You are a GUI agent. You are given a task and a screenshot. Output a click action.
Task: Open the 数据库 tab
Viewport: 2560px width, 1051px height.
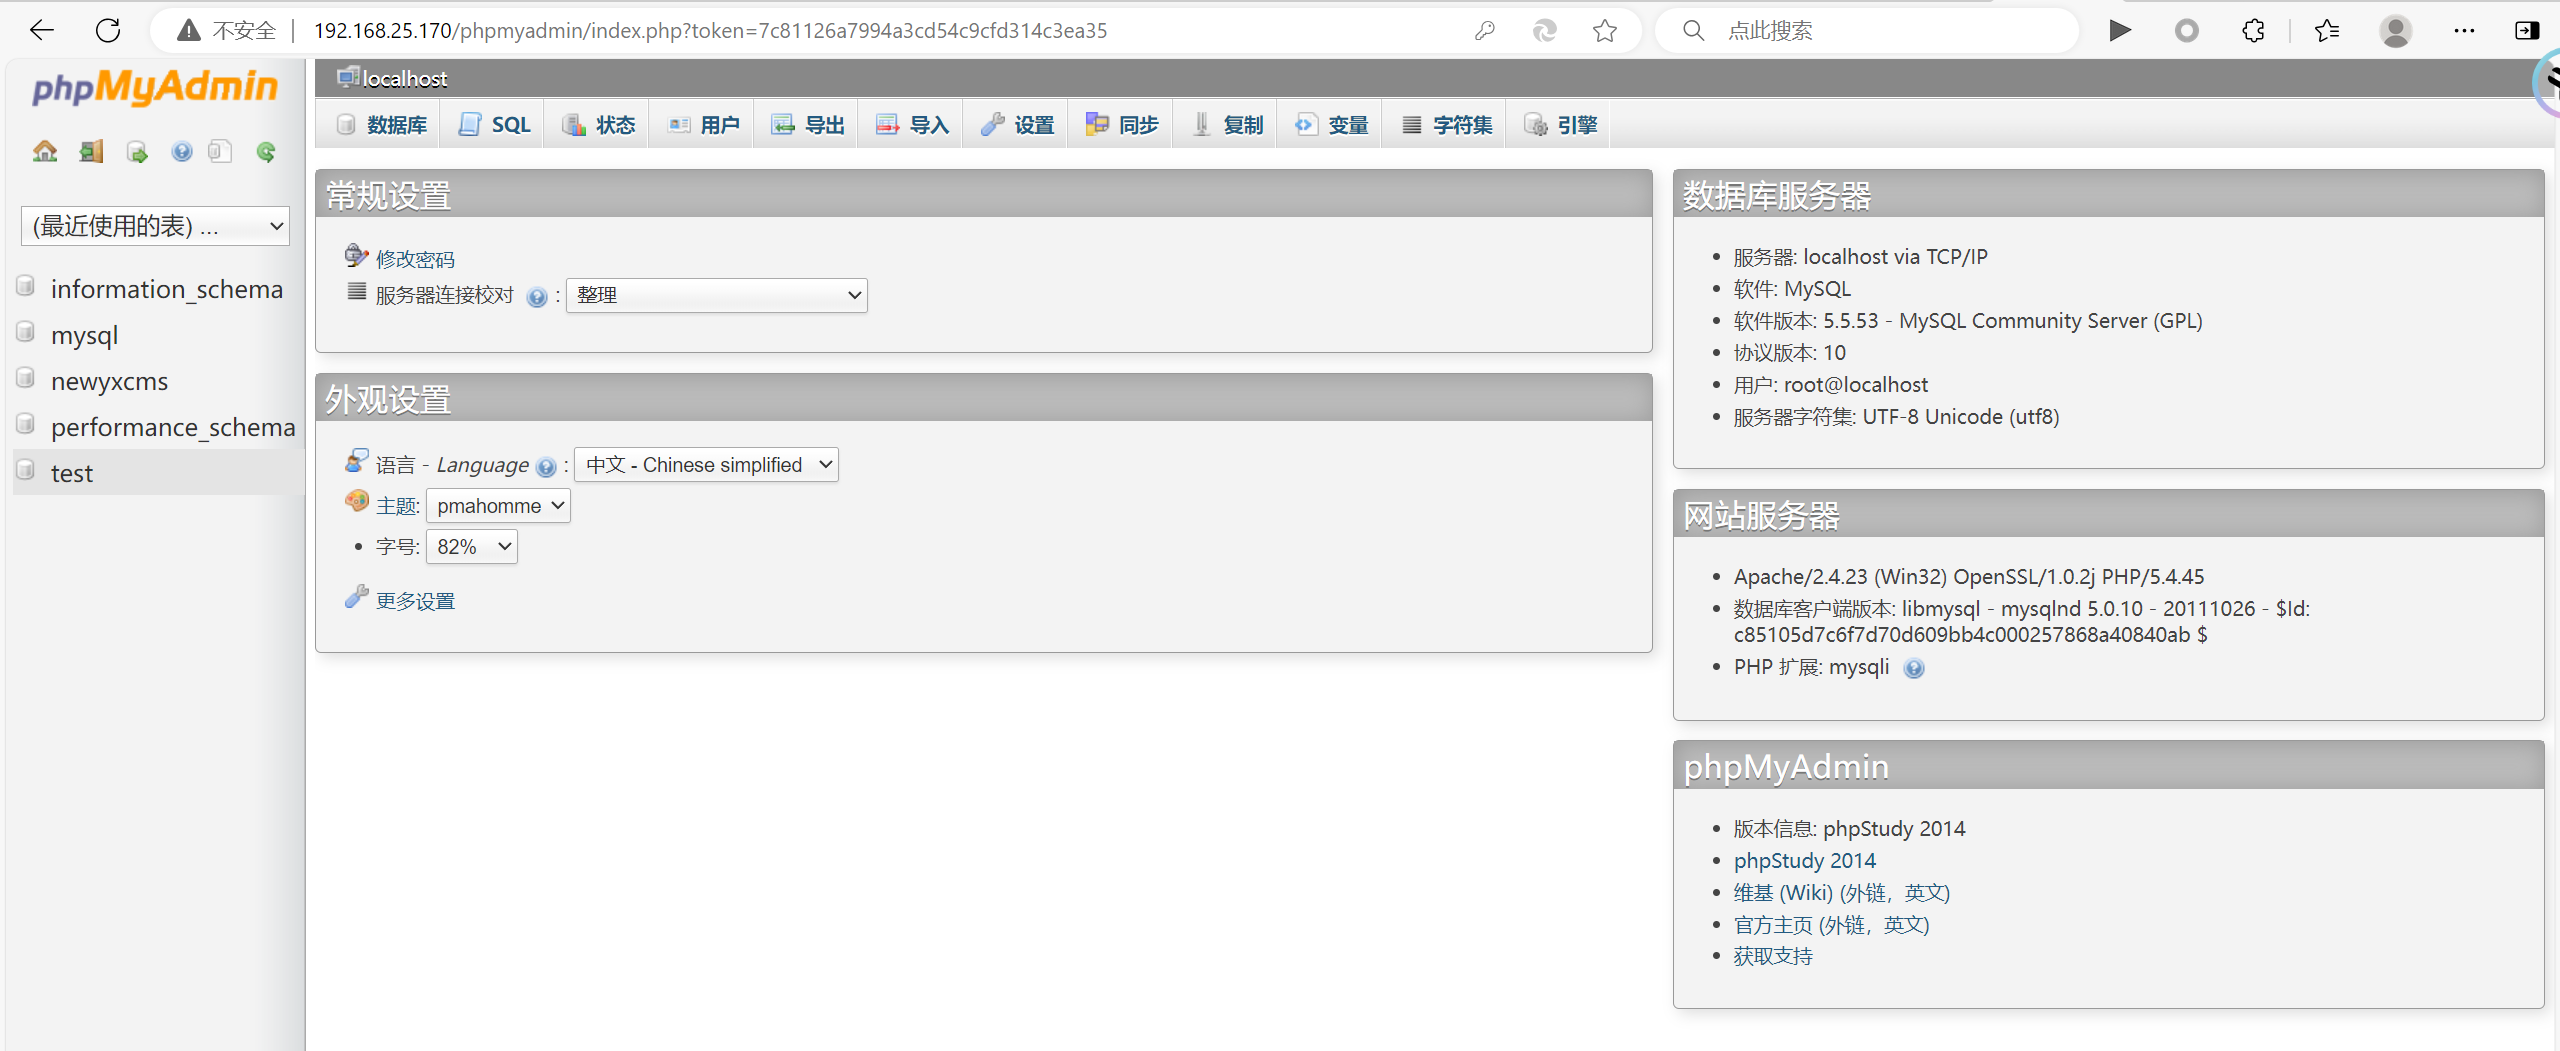pyautogui.click(x=381, y=125)
